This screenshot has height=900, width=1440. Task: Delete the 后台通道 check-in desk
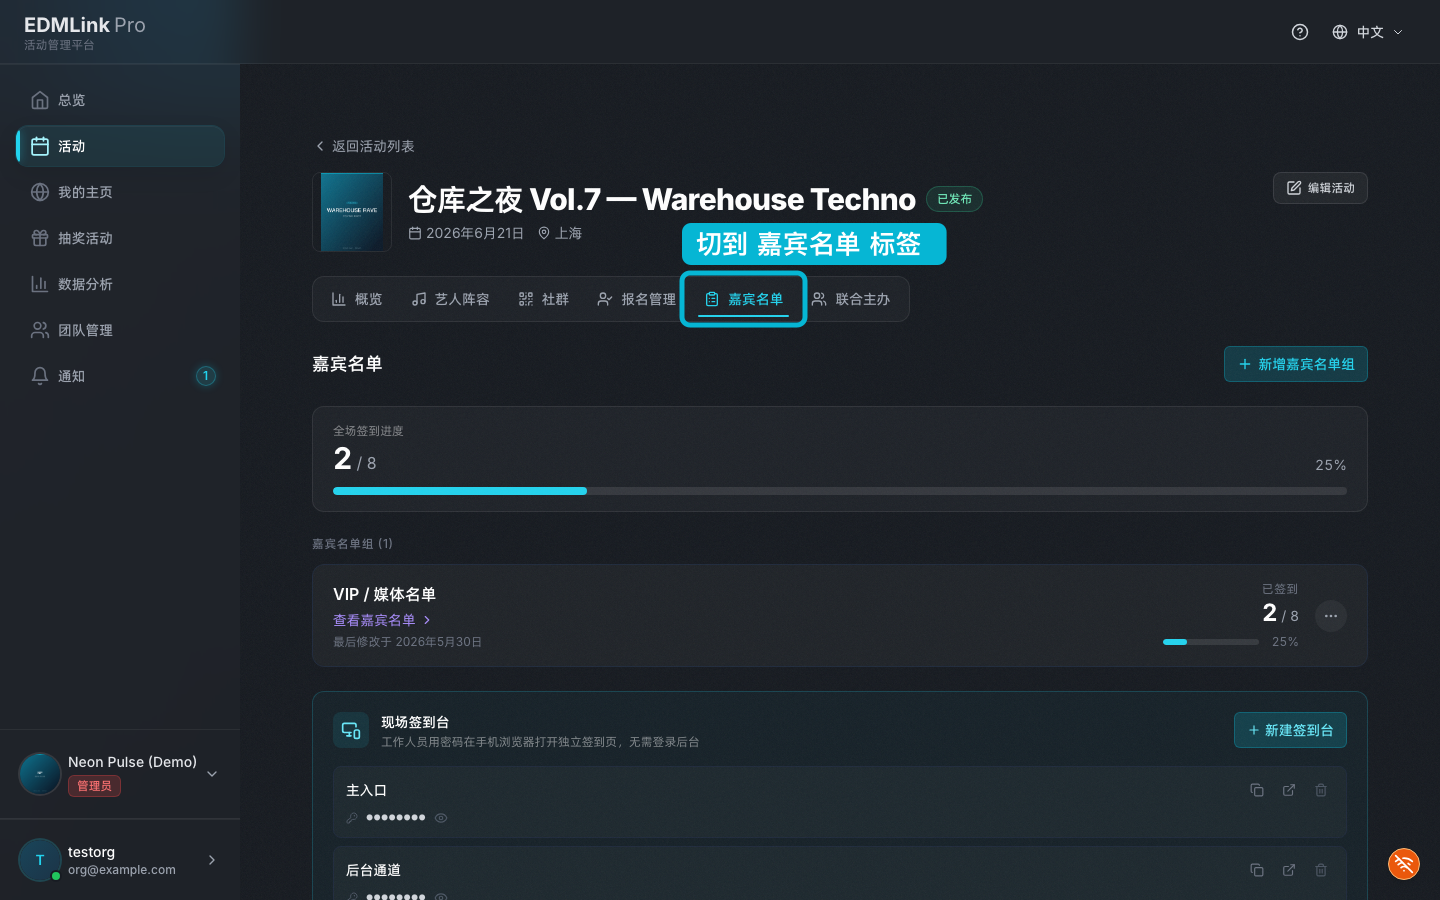[1321, 870]
